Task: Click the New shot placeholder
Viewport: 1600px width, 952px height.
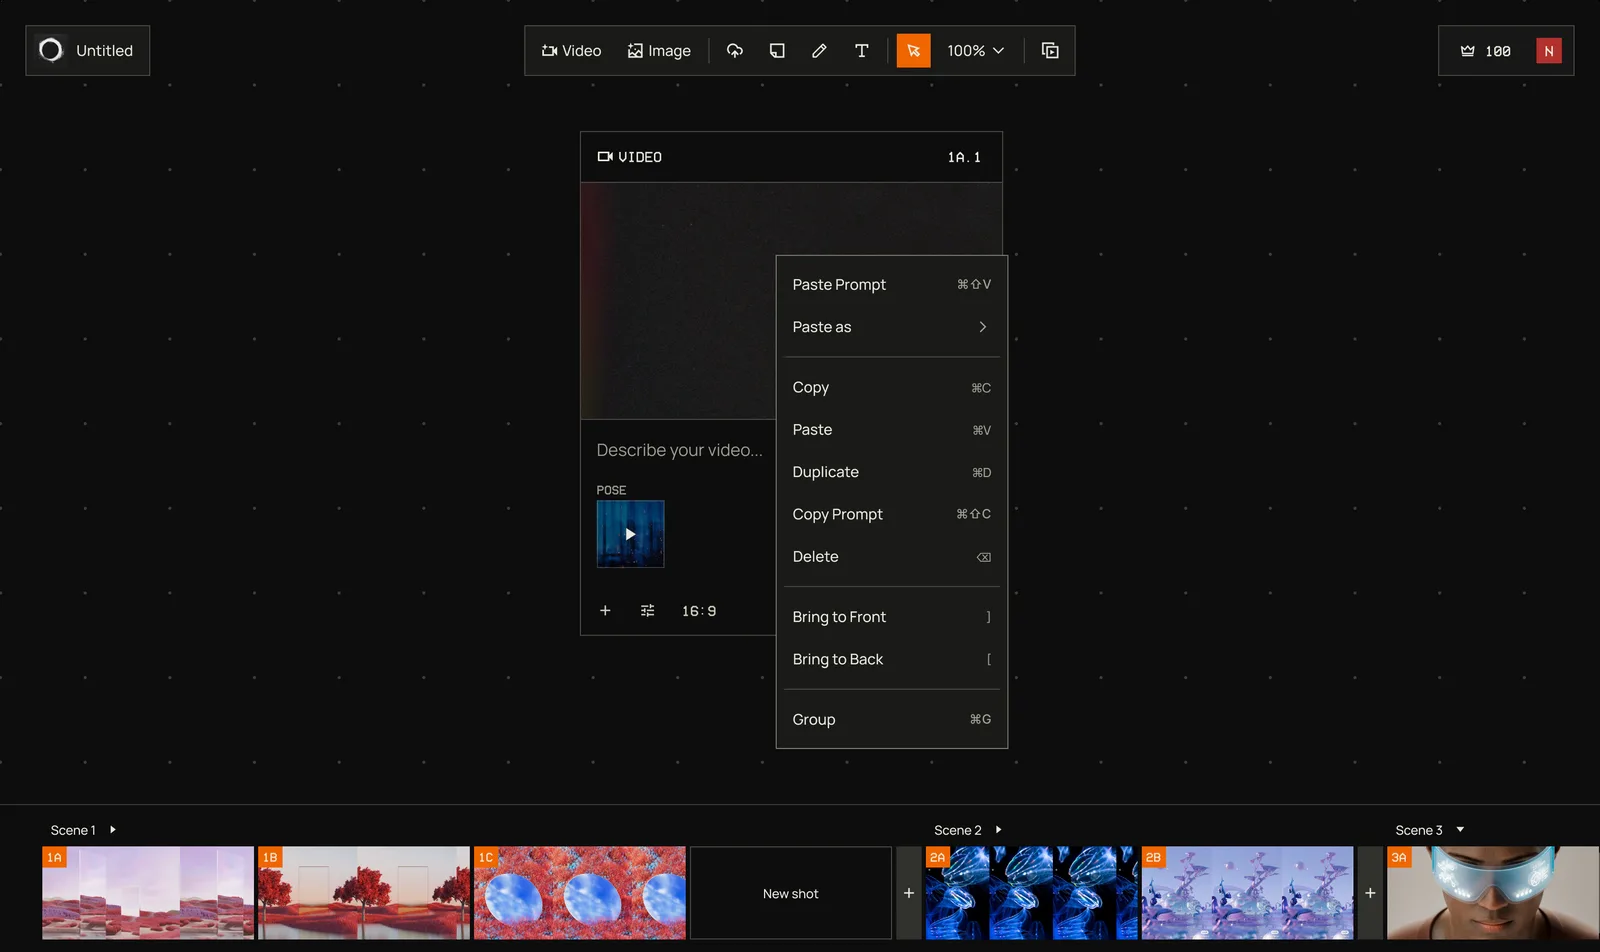Action: (x=791, y=893)
